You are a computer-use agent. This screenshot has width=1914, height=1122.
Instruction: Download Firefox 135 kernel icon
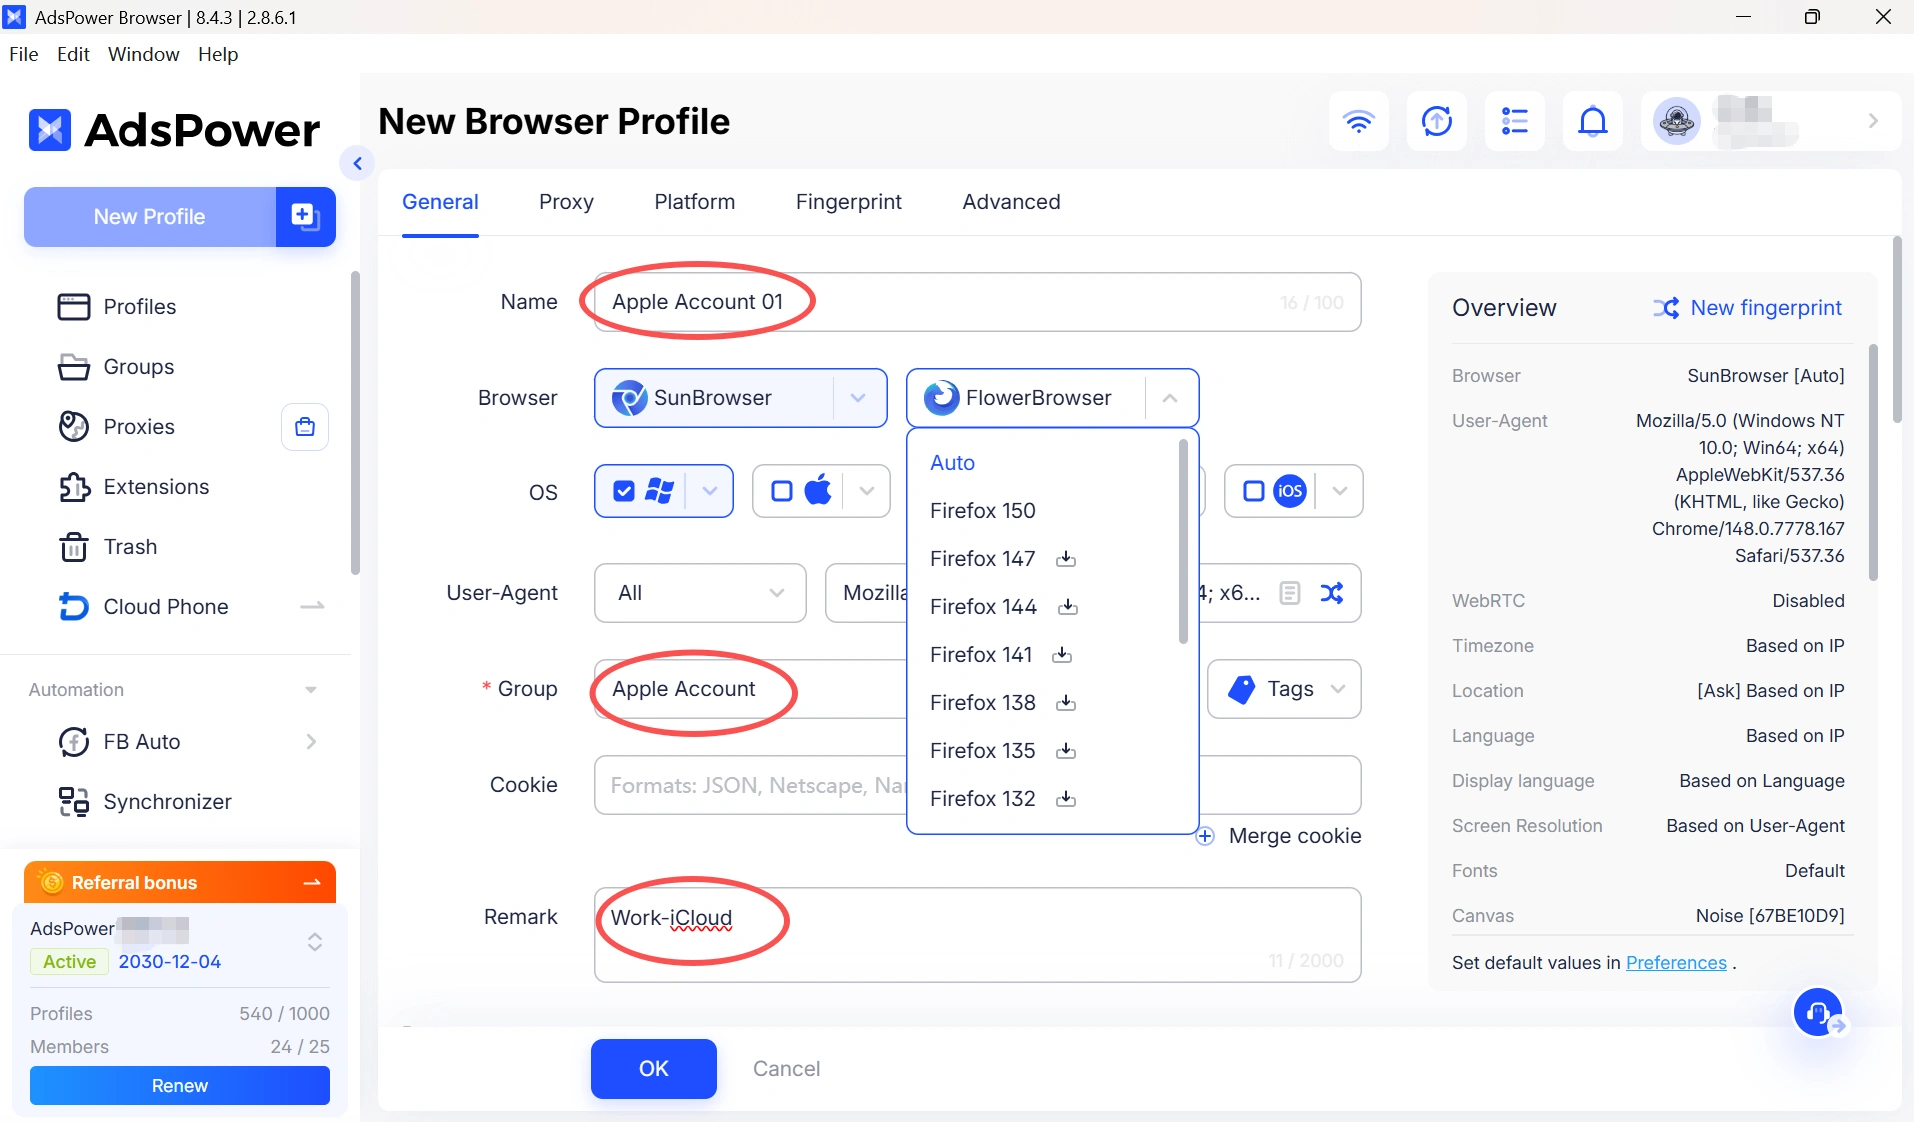pos(1066,751)
